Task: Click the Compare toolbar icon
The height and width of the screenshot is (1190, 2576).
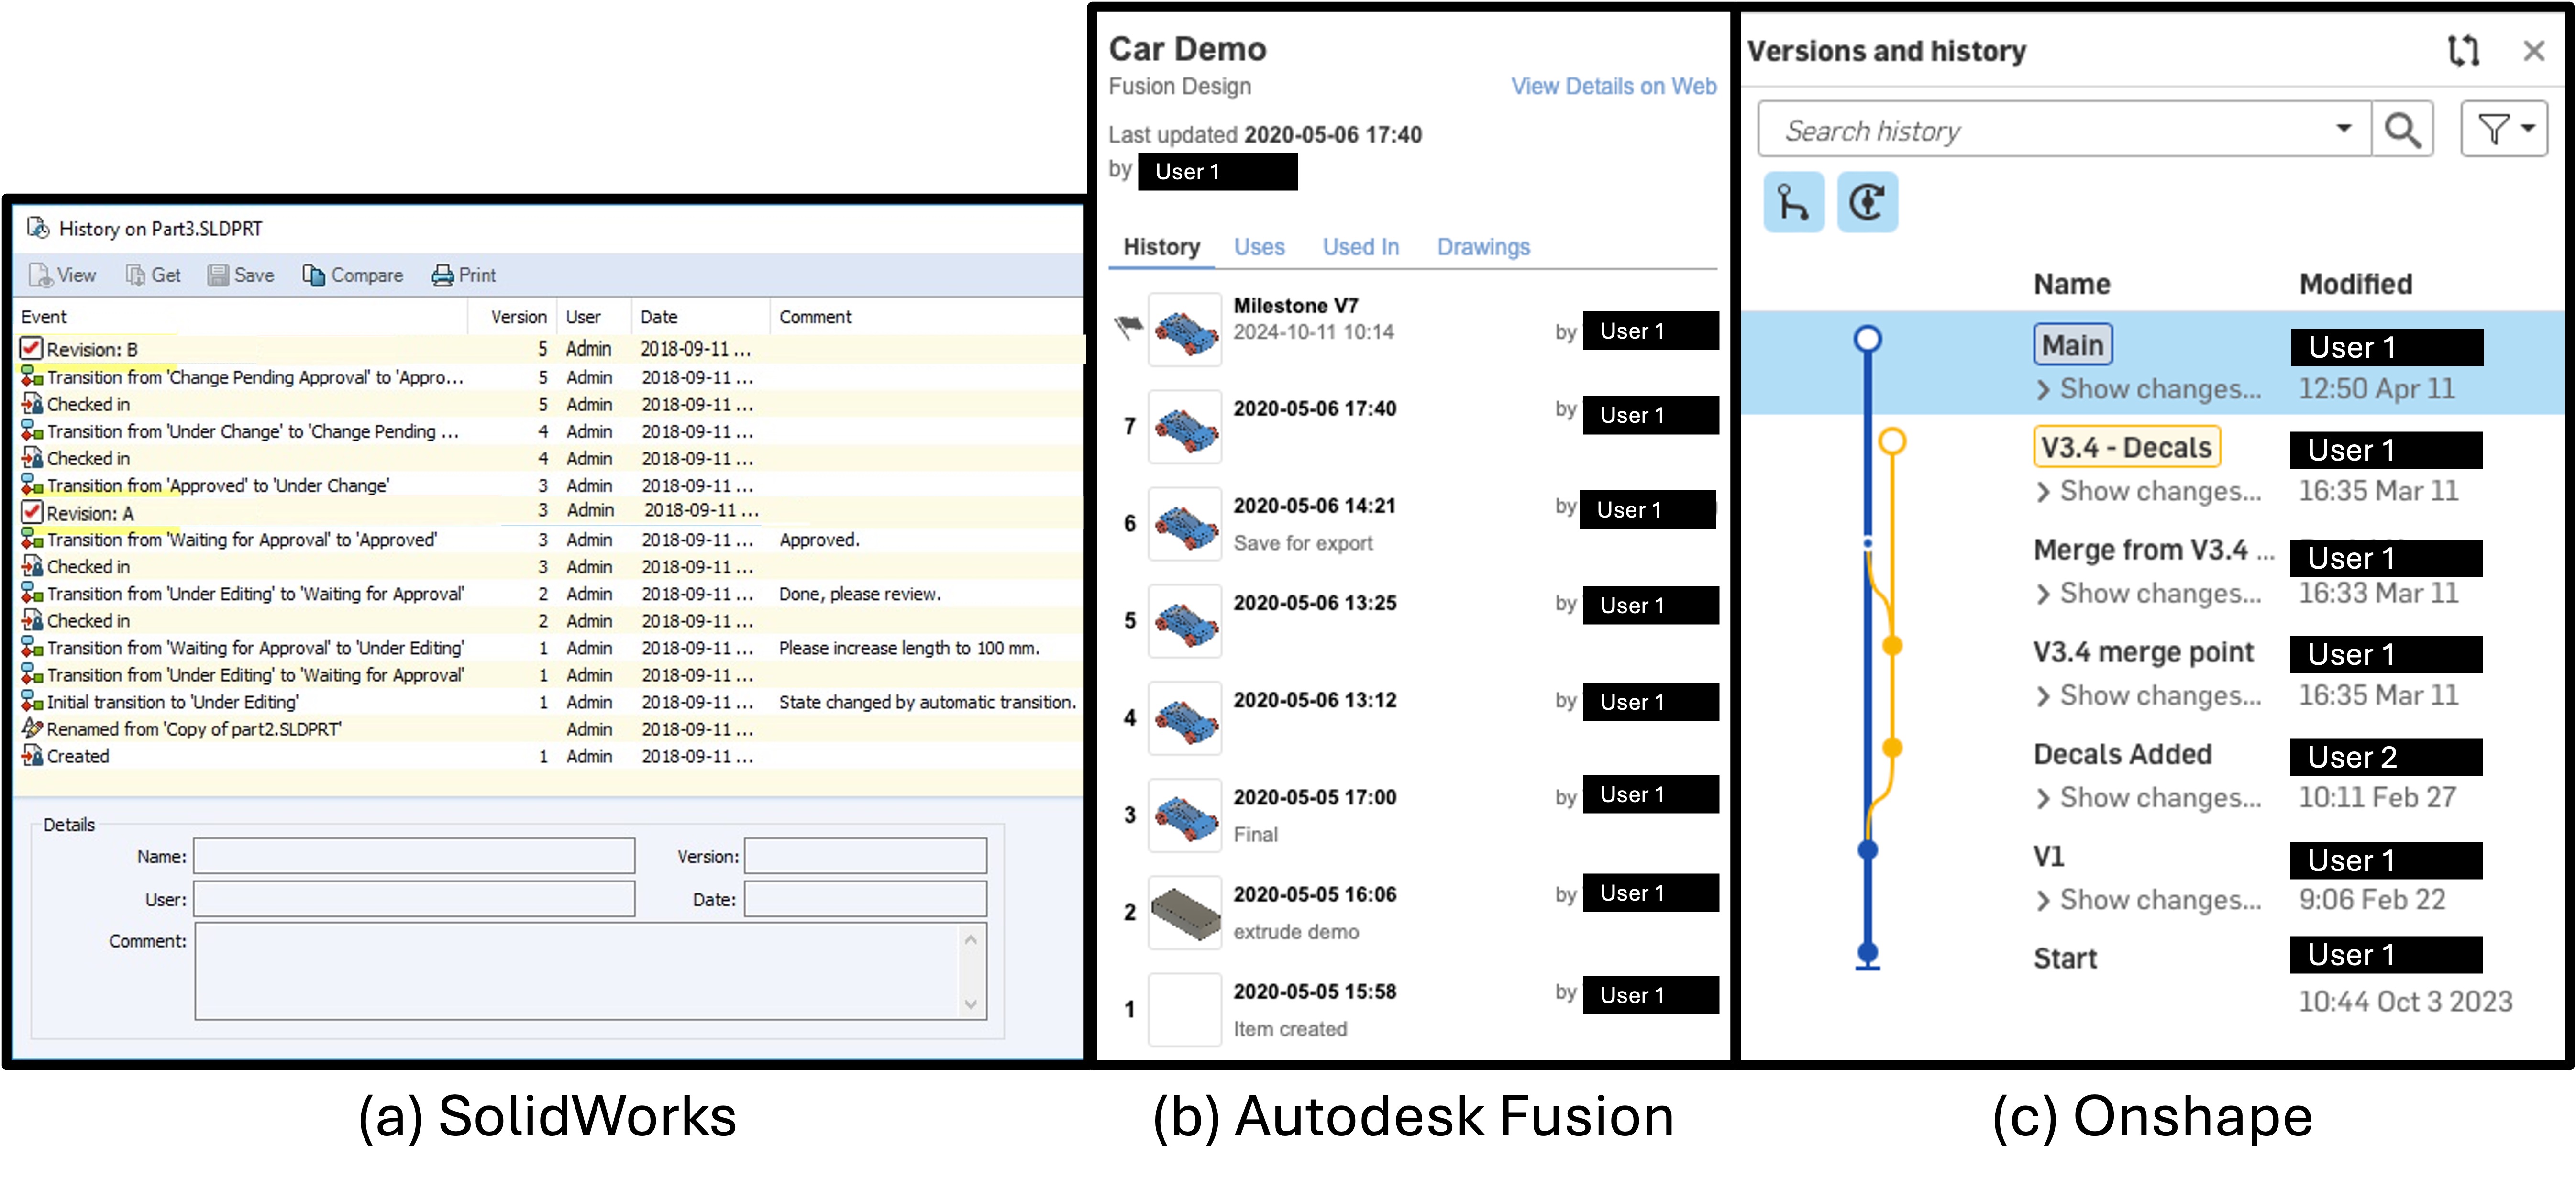Action: point(314,275)
